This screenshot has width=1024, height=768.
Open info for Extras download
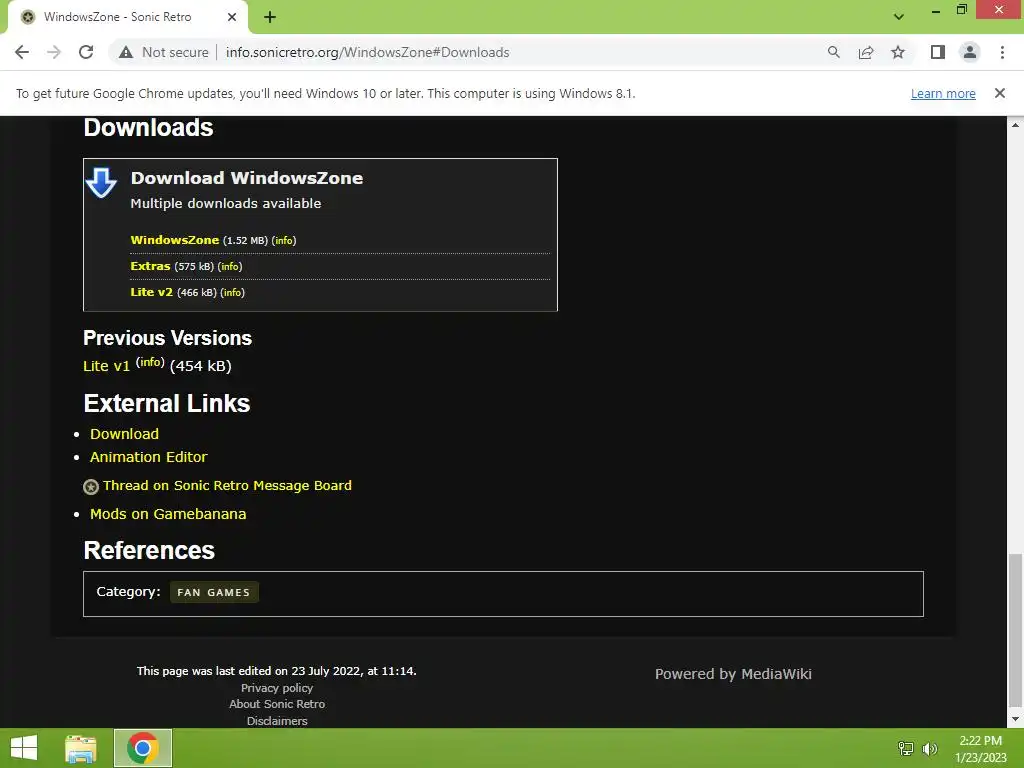230,266
